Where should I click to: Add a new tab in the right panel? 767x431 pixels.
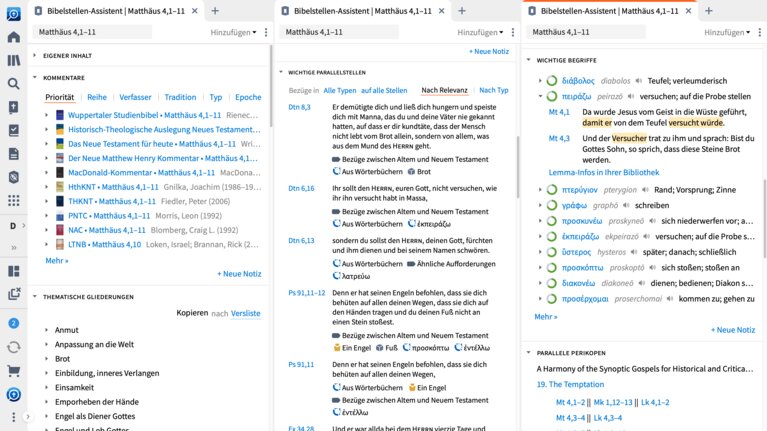(708, 11)
